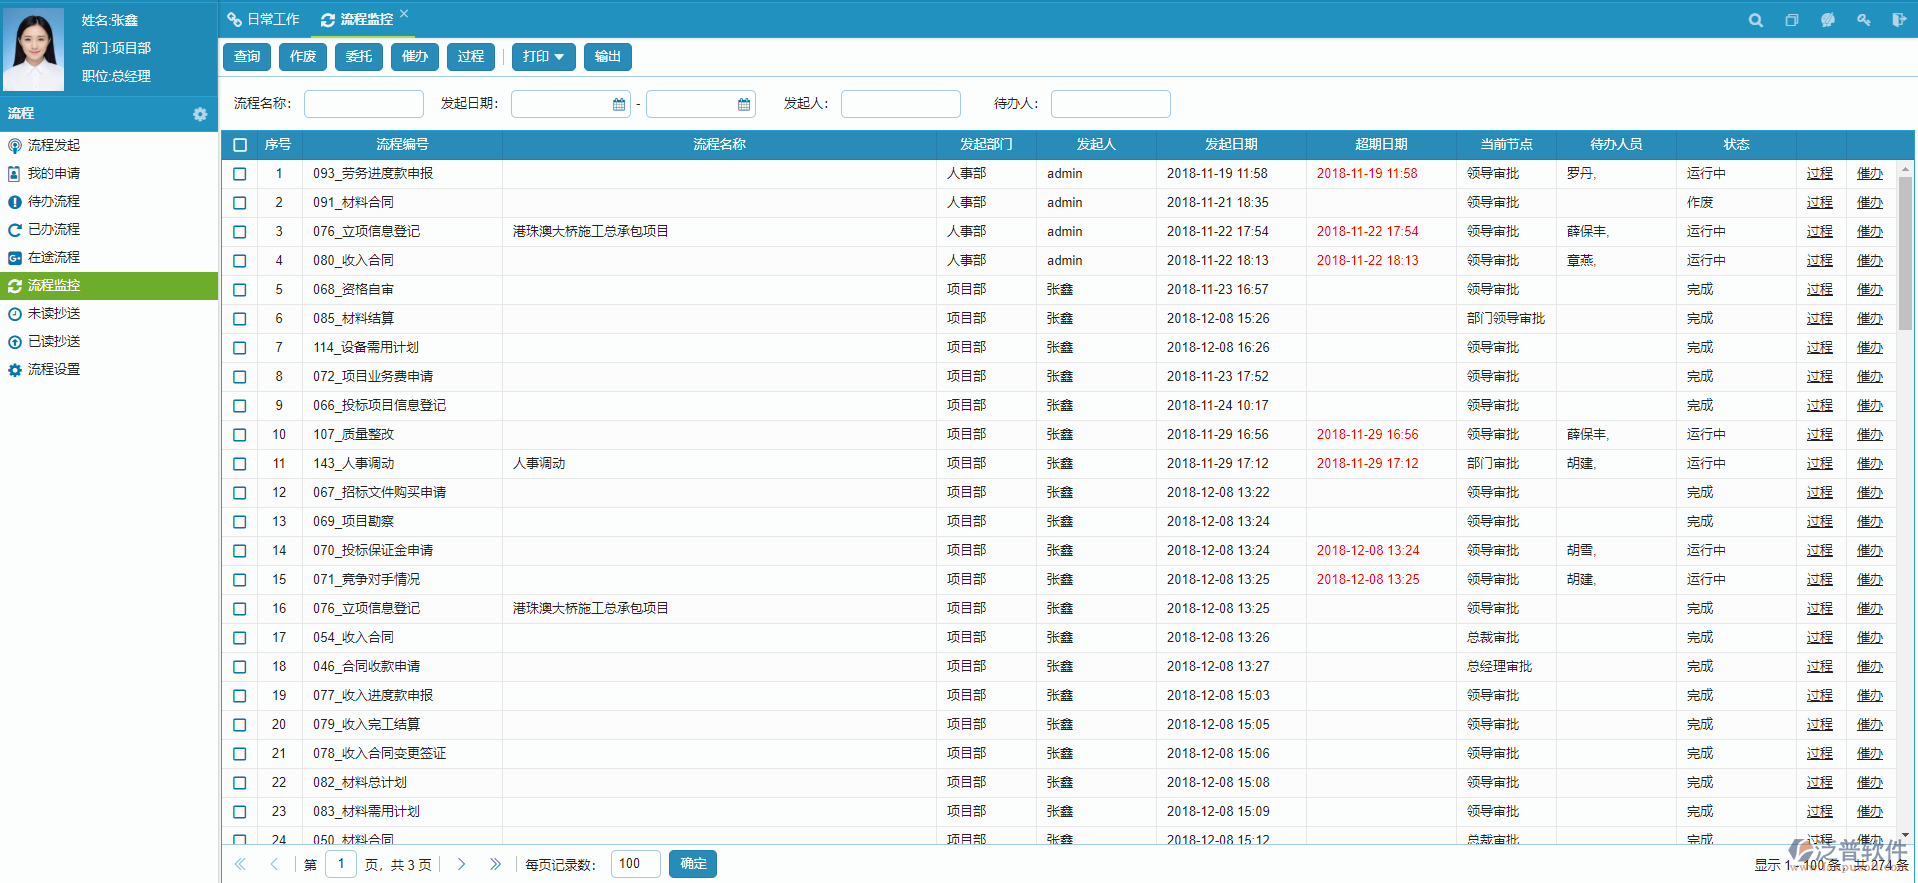Open 过程 link for 091_材料合同 row
The height and width of the screenshot is (883, 1918).
tap(1819, 203)
